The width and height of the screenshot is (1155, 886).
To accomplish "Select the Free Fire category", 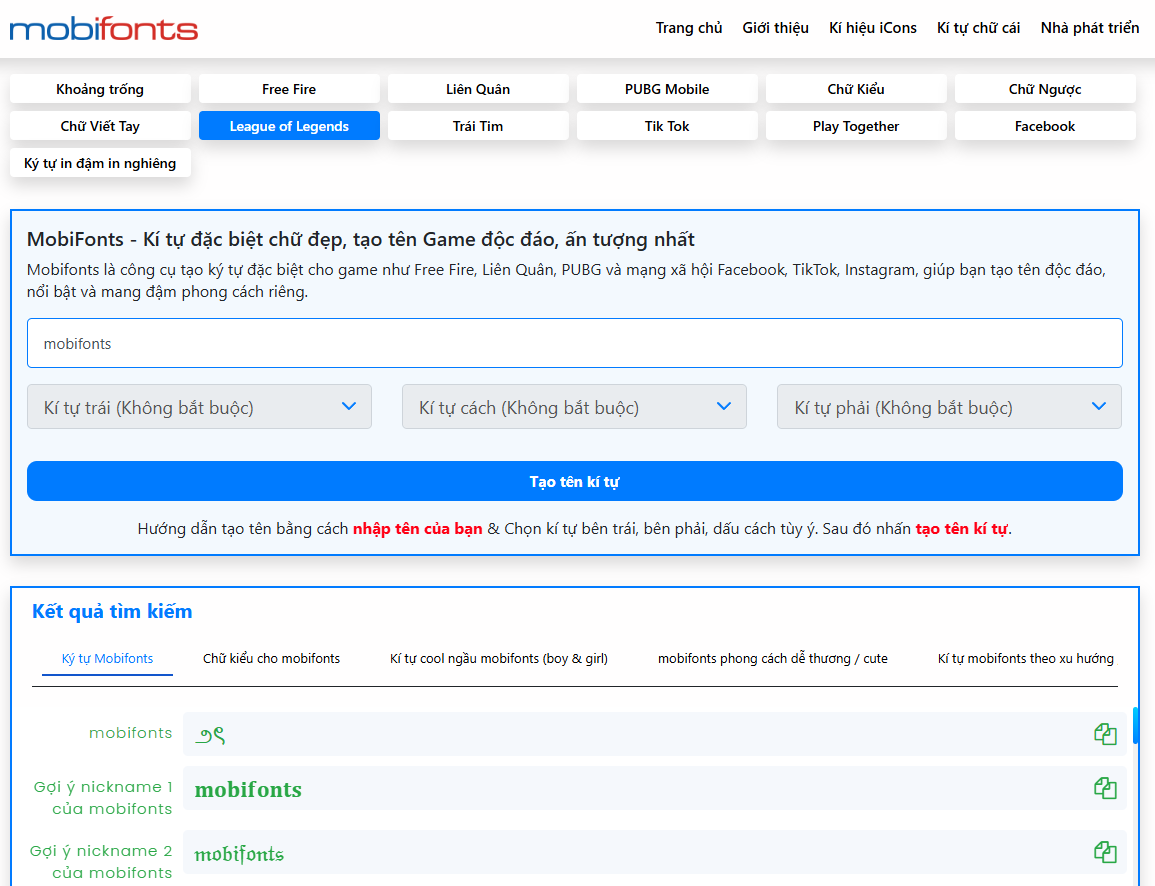I will click(x=289, y=89).
